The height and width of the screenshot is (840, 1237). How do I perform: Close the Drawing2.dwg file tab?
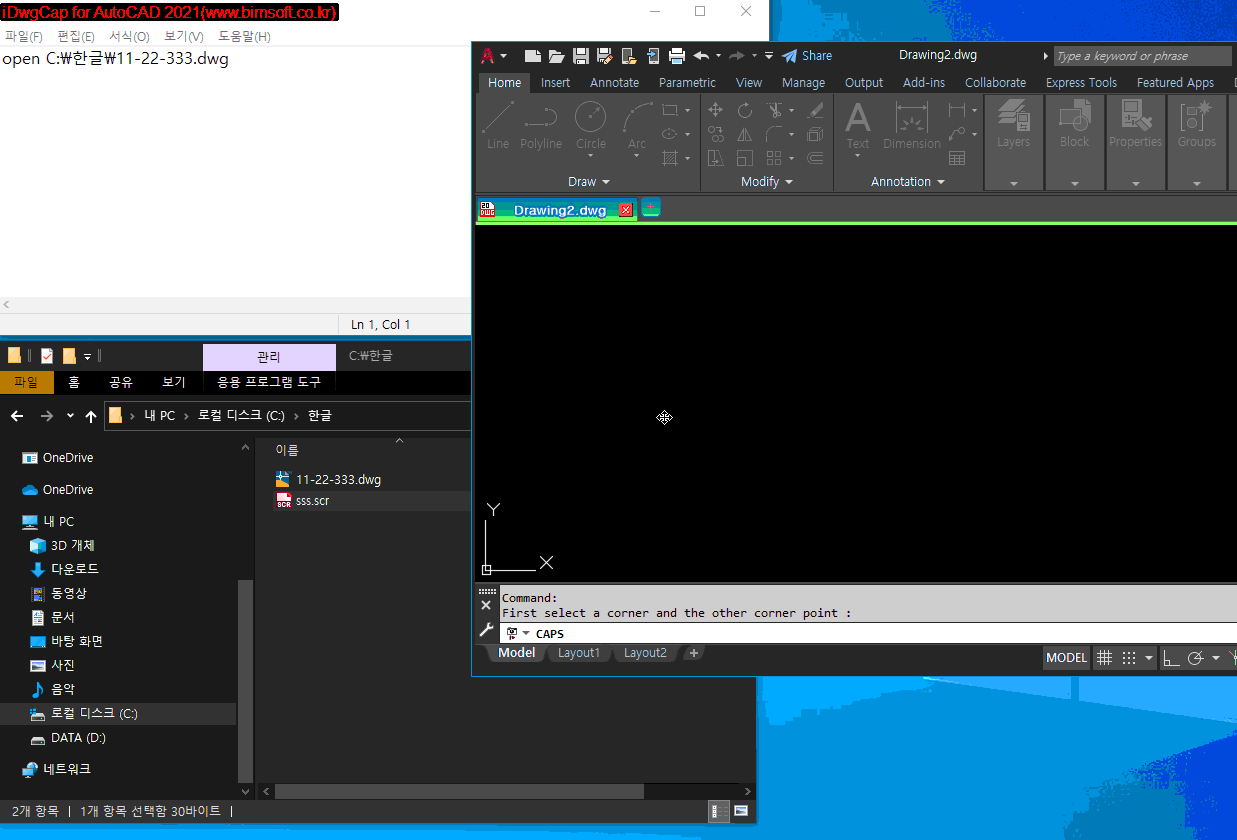tap(626, 210)
